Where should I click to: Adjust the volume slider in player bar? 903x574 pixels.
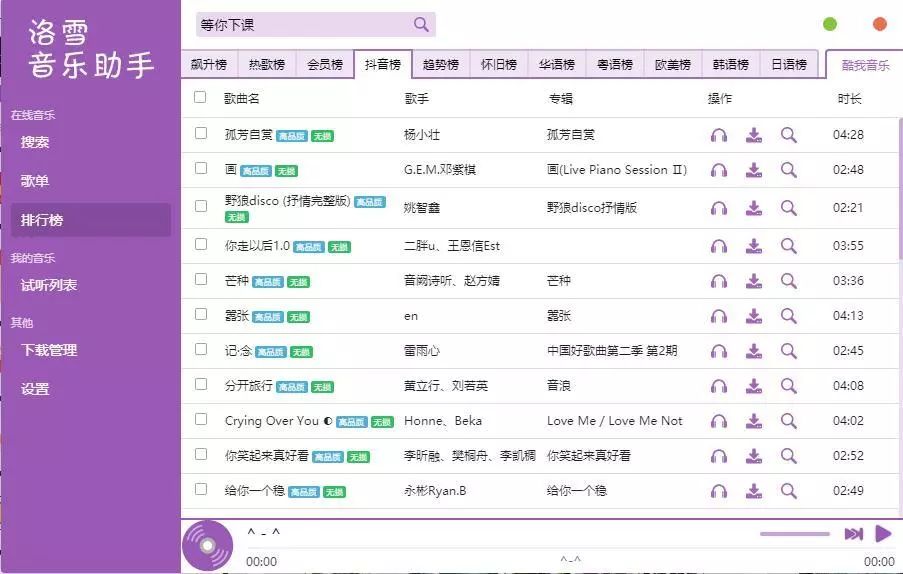pos(795,534)
